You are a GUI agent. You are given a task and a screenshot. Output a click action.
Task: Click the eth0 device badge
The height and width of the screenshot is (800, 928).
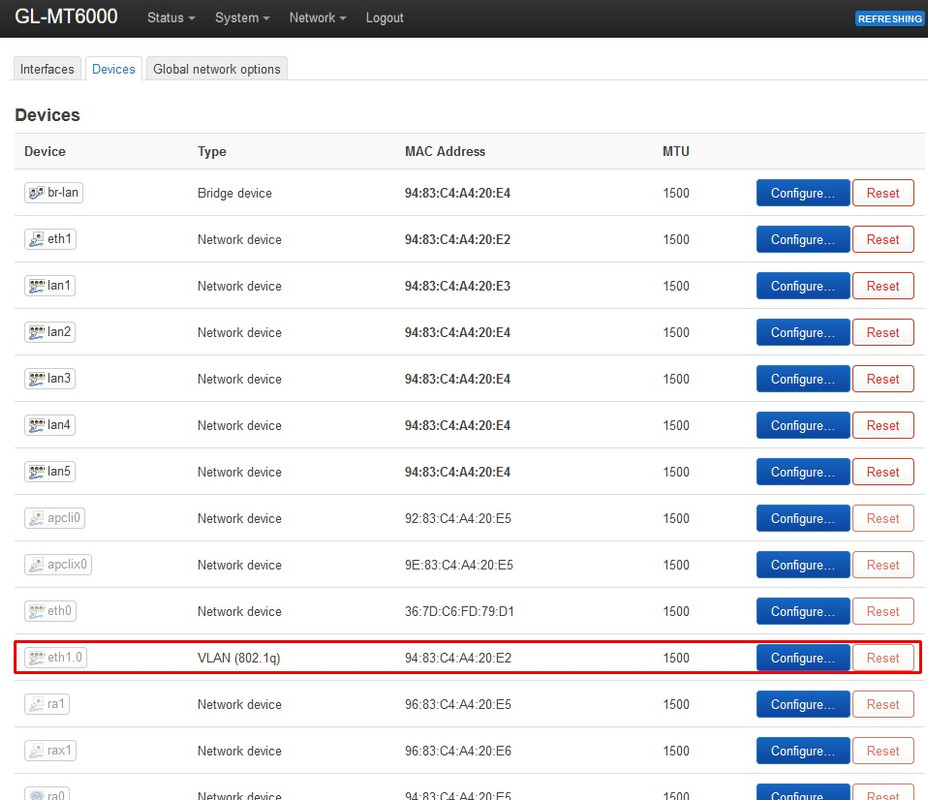pos(50,611)
